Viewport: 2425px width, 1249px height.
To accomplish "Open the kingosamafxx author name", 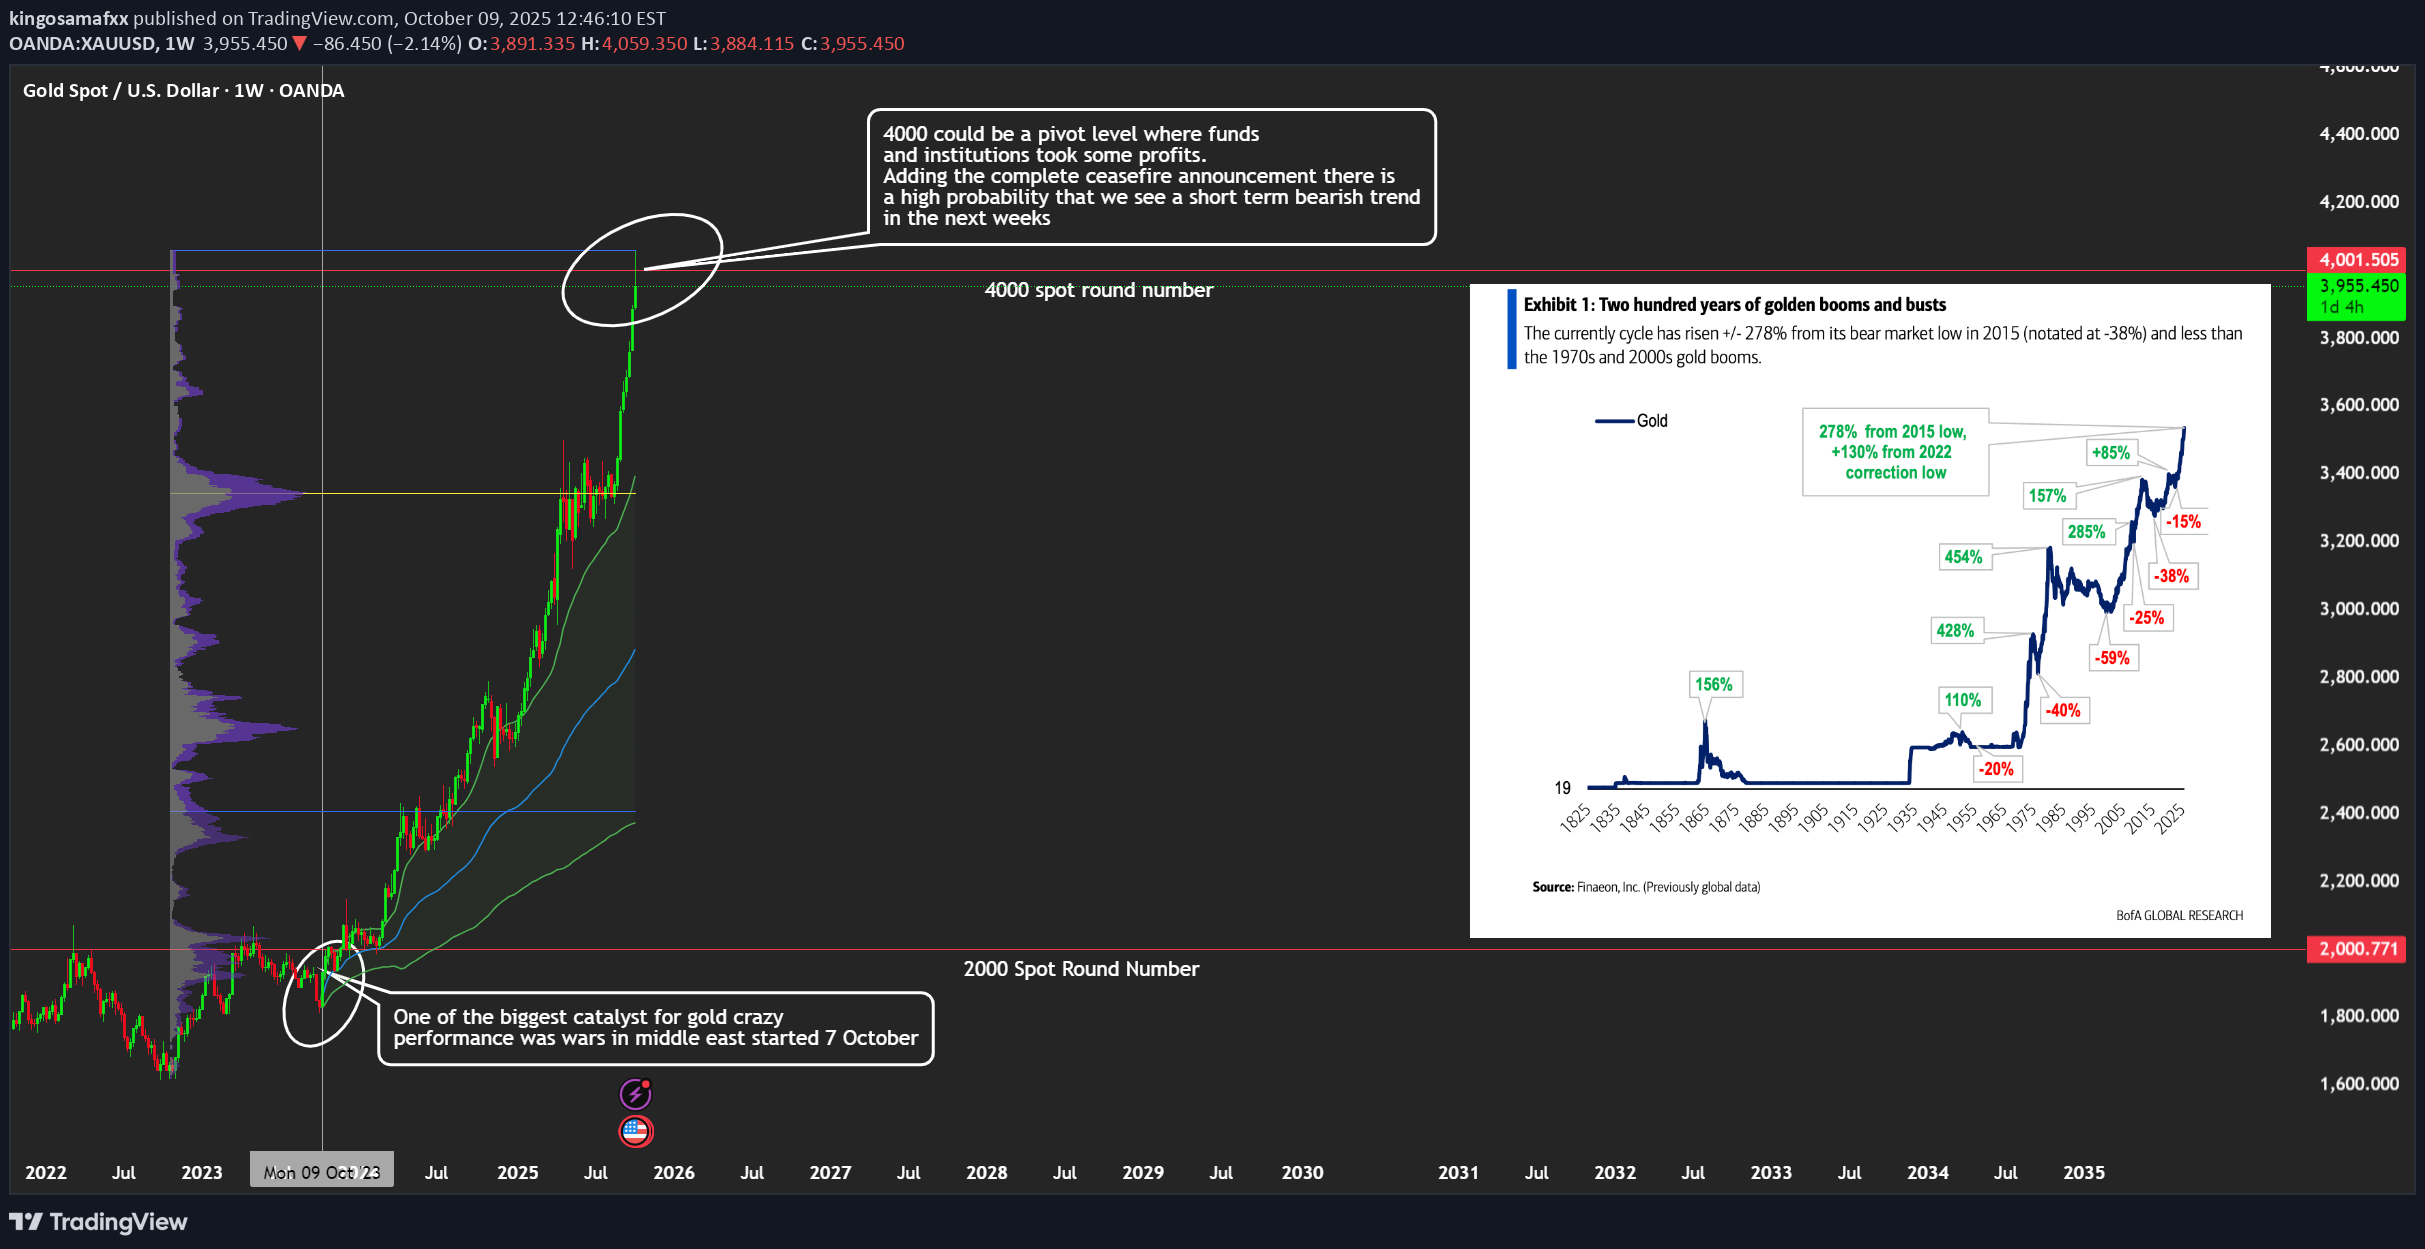I will [68, 18].
